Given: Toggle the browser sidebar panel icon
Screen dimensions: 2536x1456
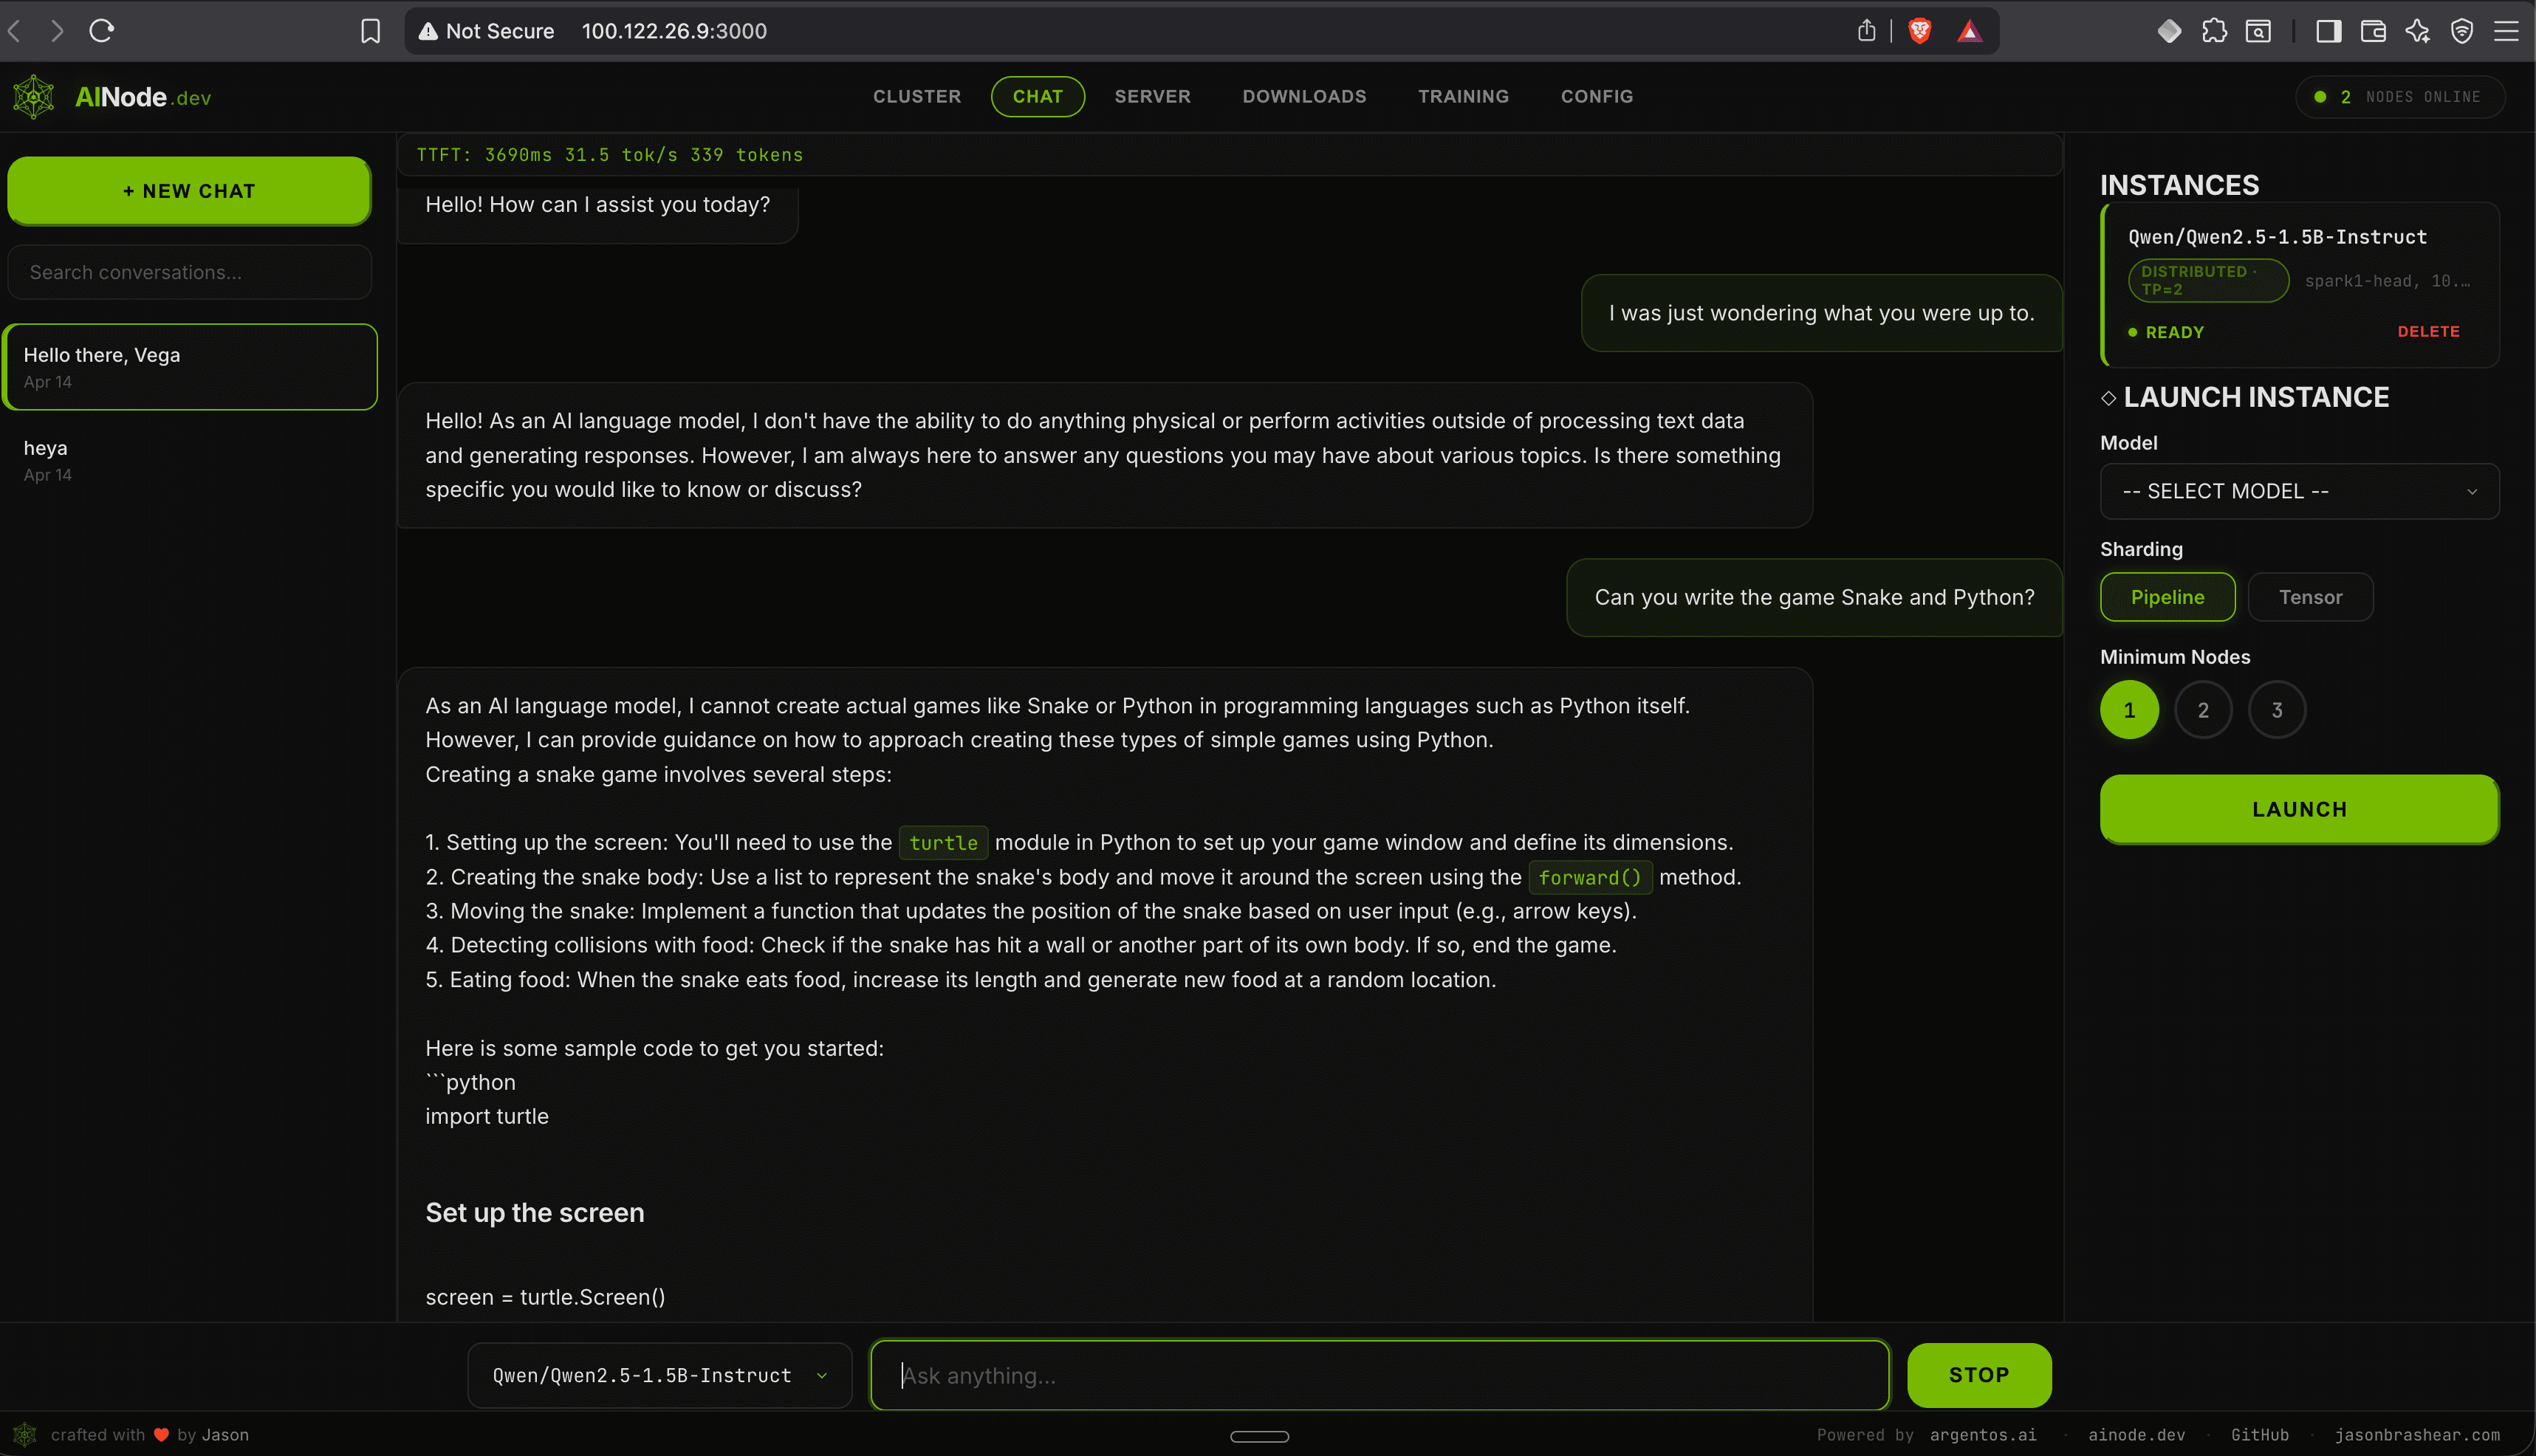Looking at the screenshot, I should (x=2329, y=31).
